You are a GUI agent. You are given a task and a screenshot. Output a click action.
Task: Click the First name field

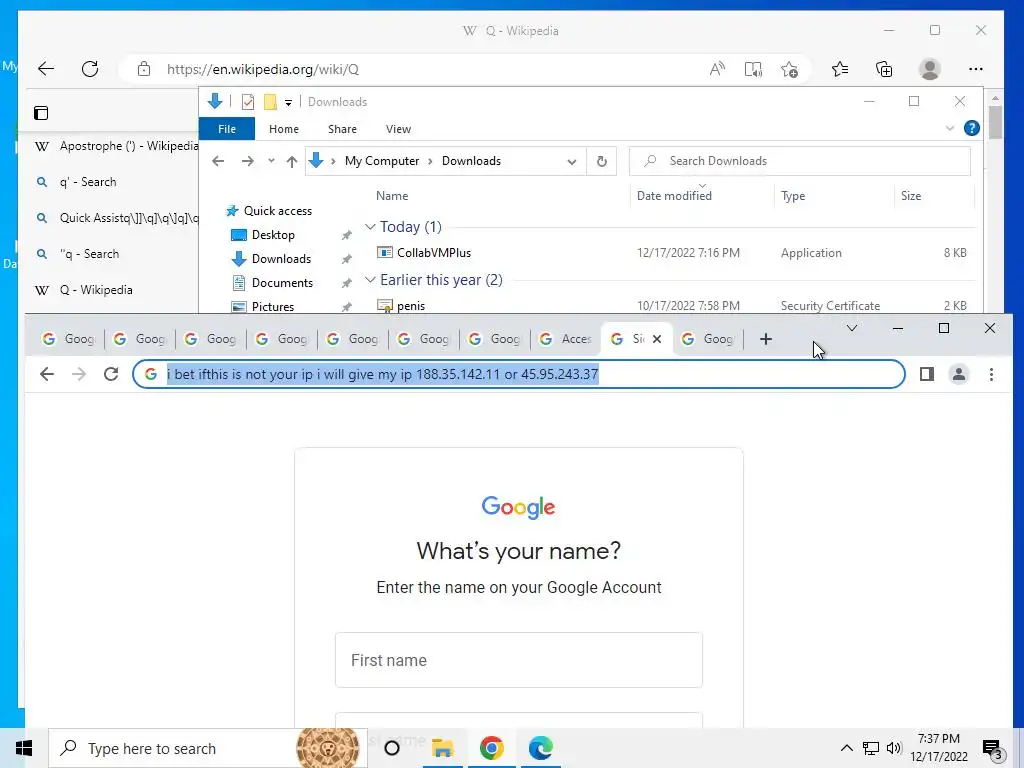pyautogui.click(x=519, y=660)
